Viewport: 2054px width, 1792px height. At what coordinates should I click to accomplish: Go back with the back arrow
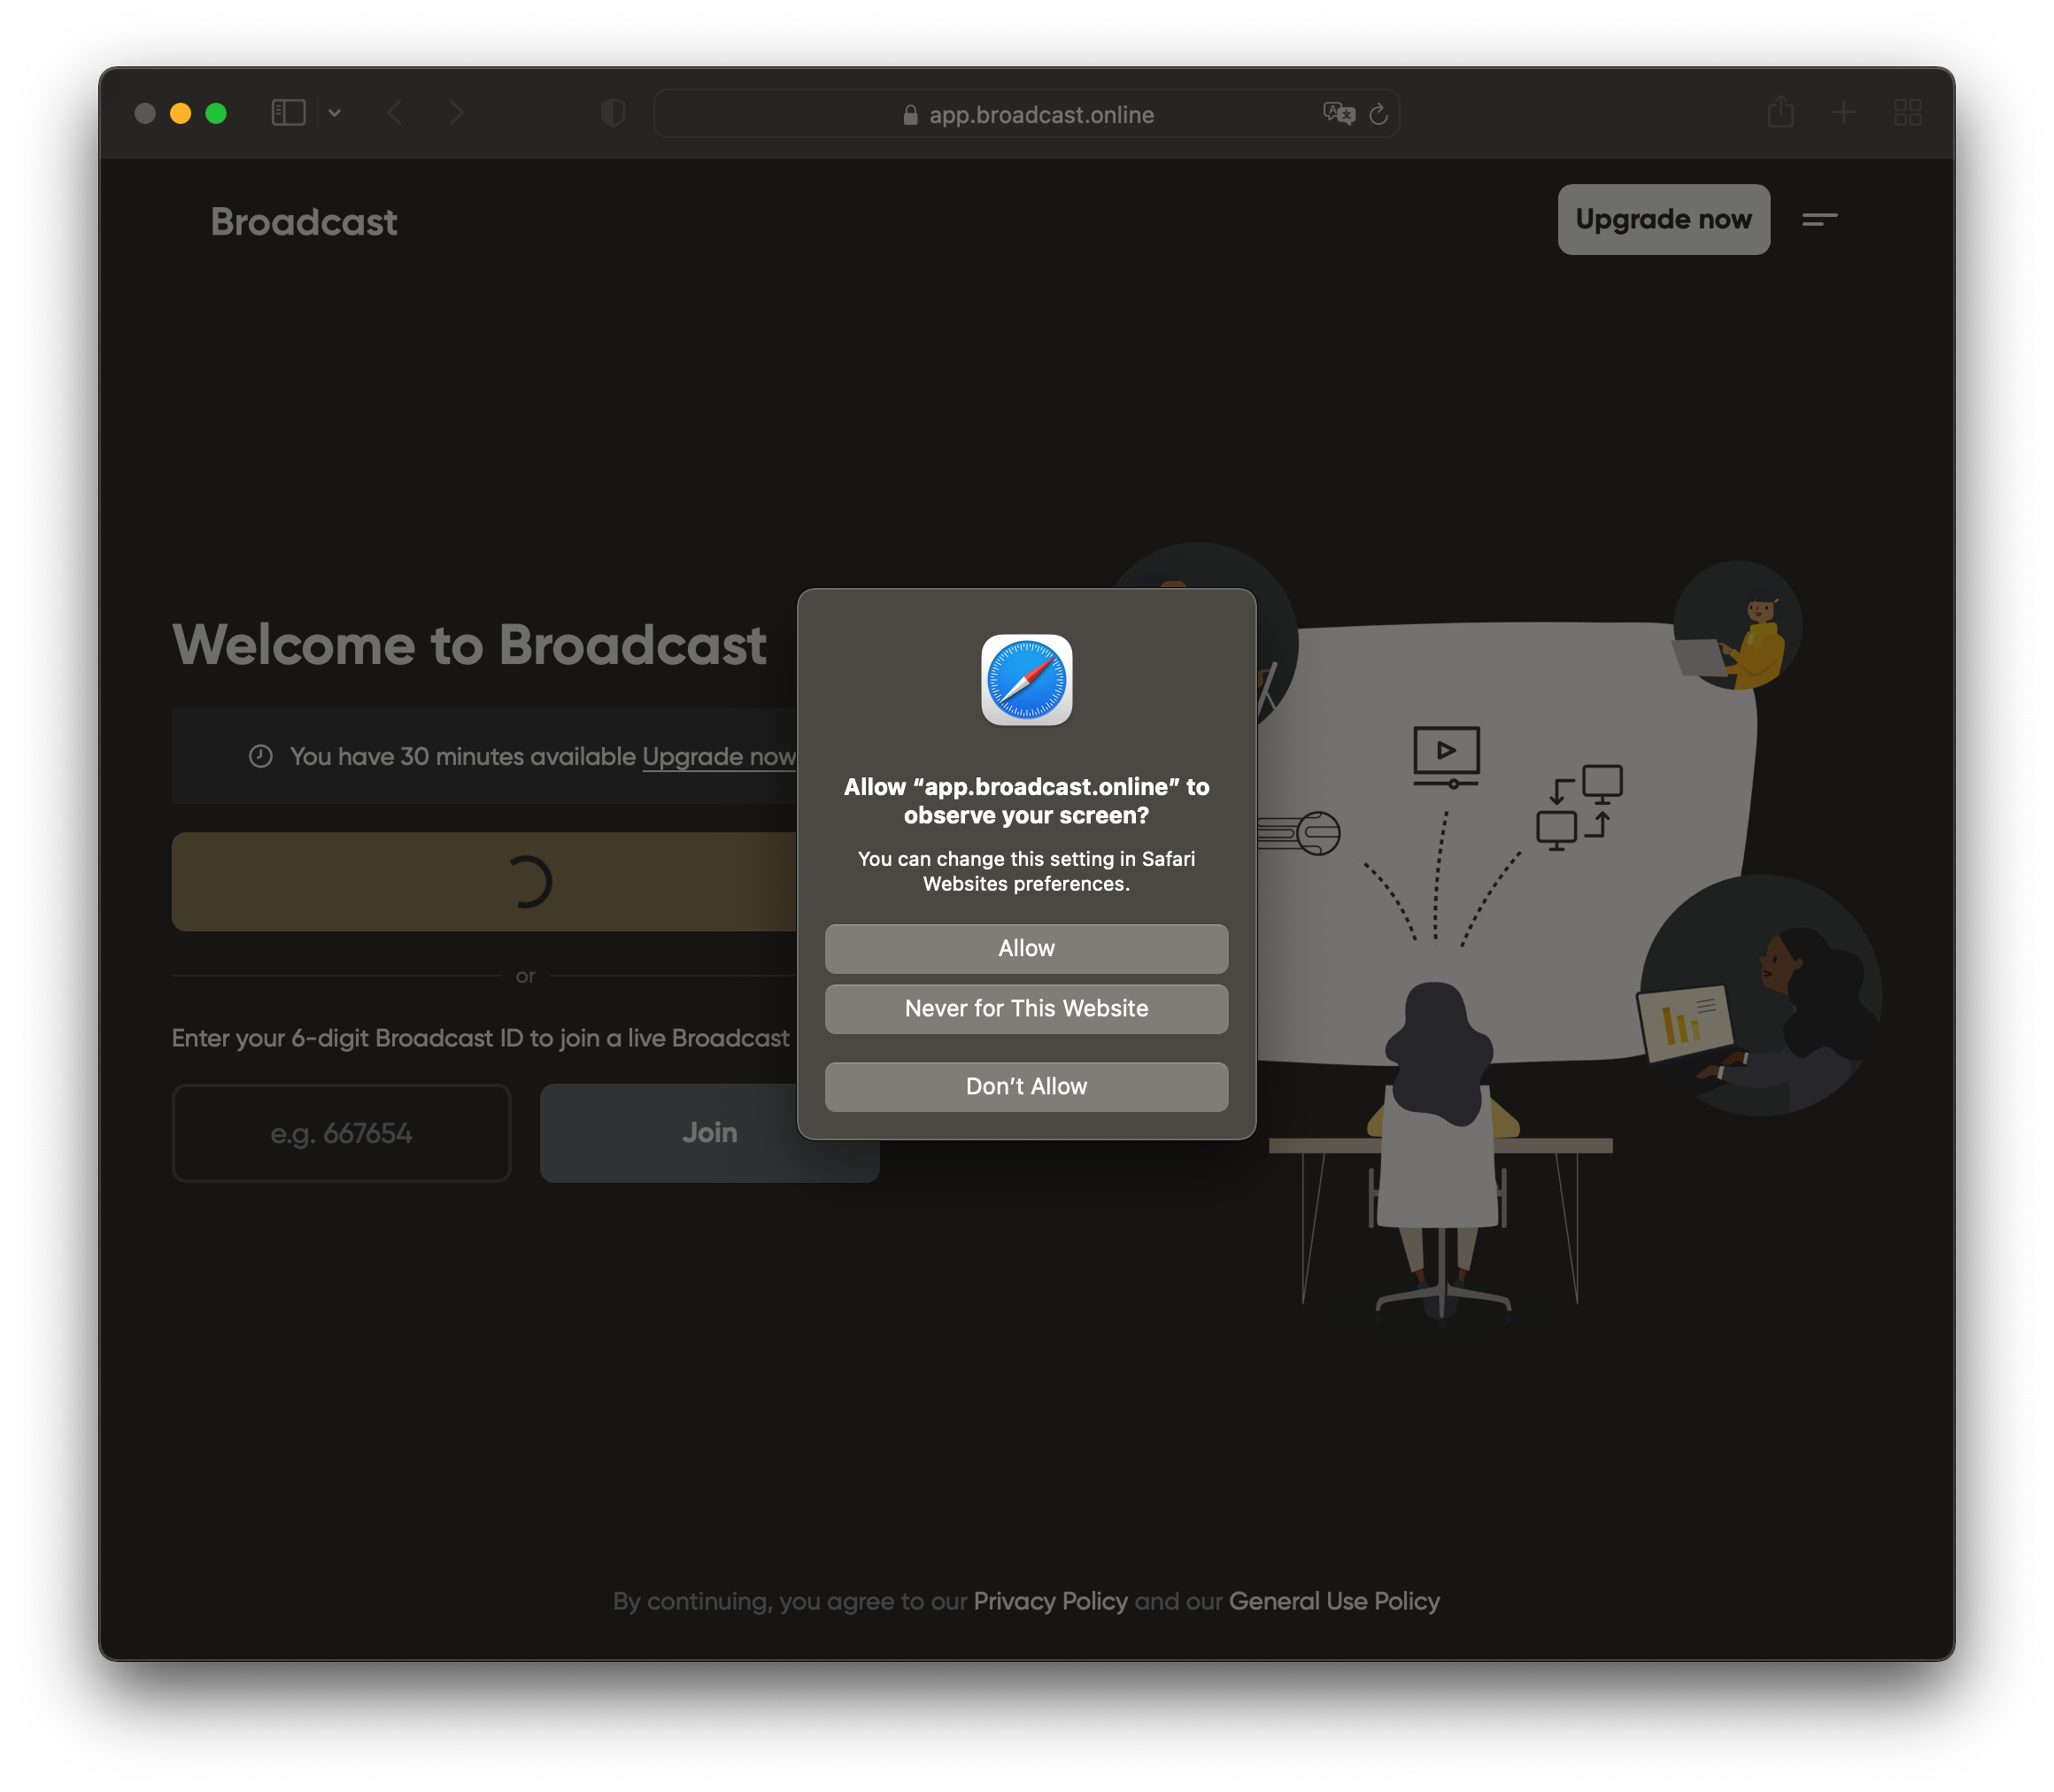(x=395, y=113)
